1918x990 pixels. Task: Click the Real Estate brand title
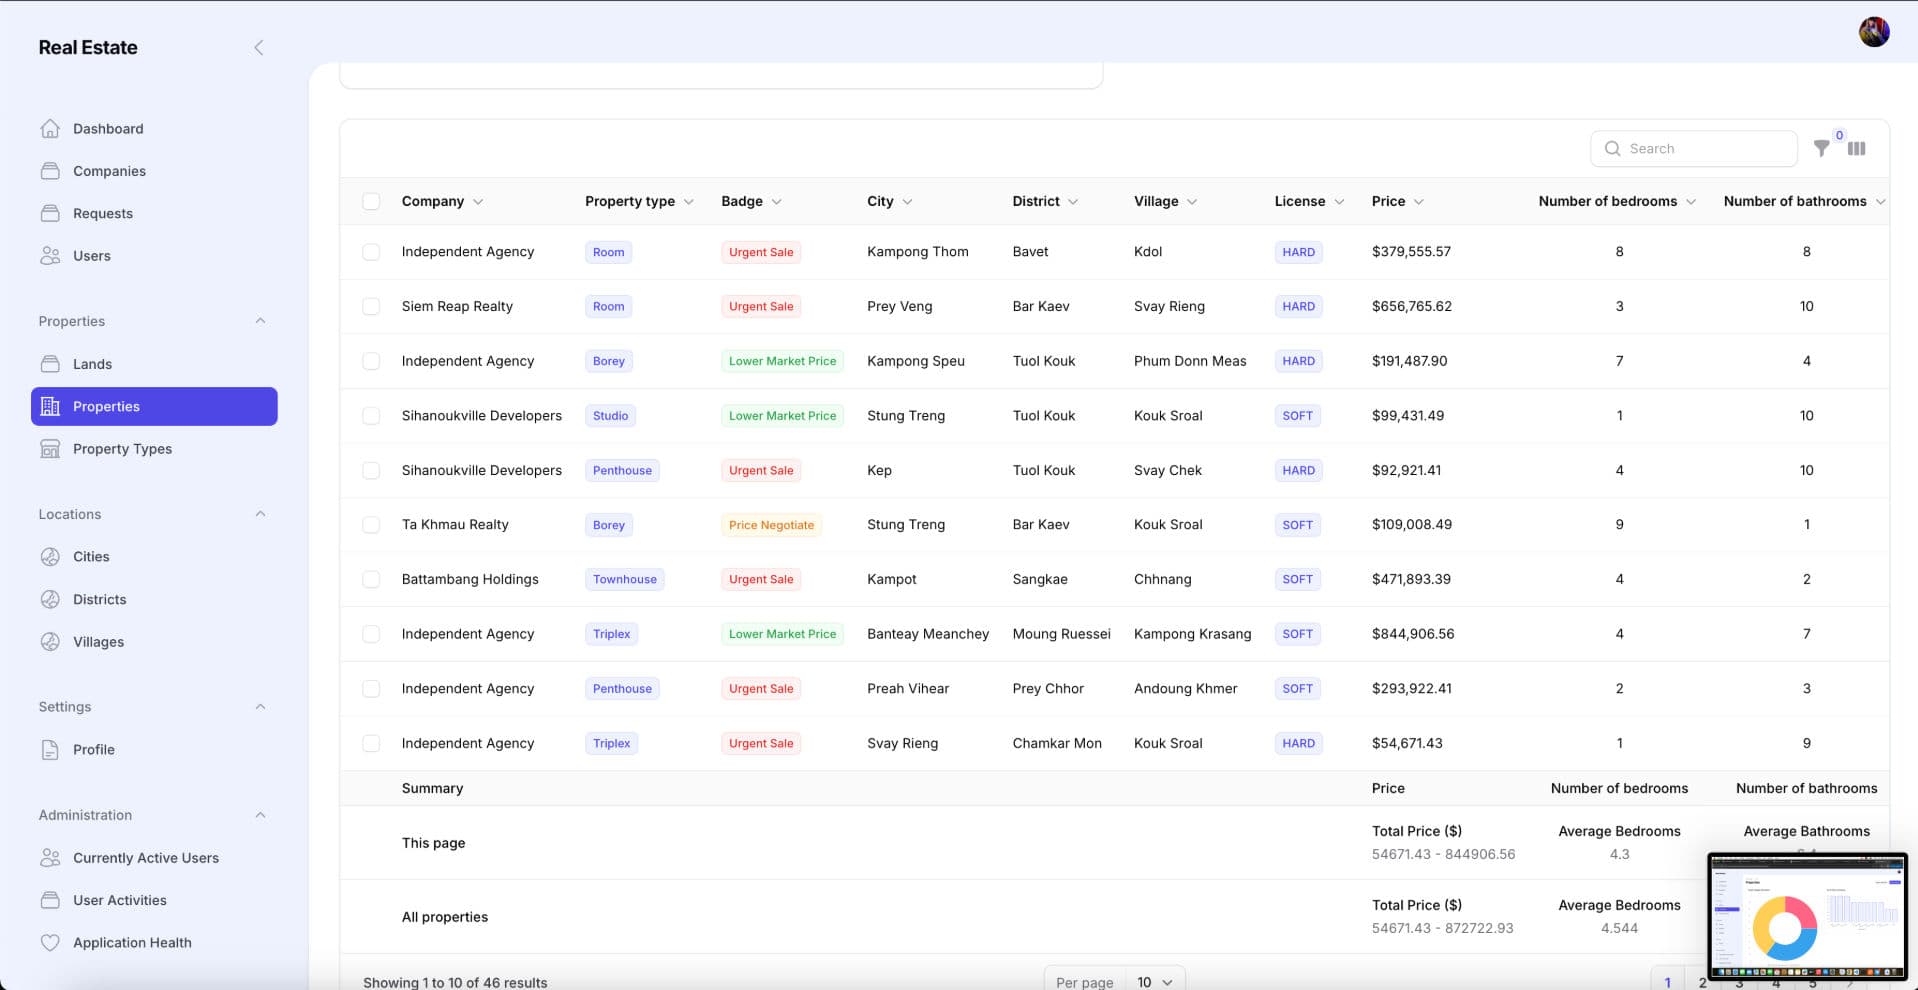point(88,47)
